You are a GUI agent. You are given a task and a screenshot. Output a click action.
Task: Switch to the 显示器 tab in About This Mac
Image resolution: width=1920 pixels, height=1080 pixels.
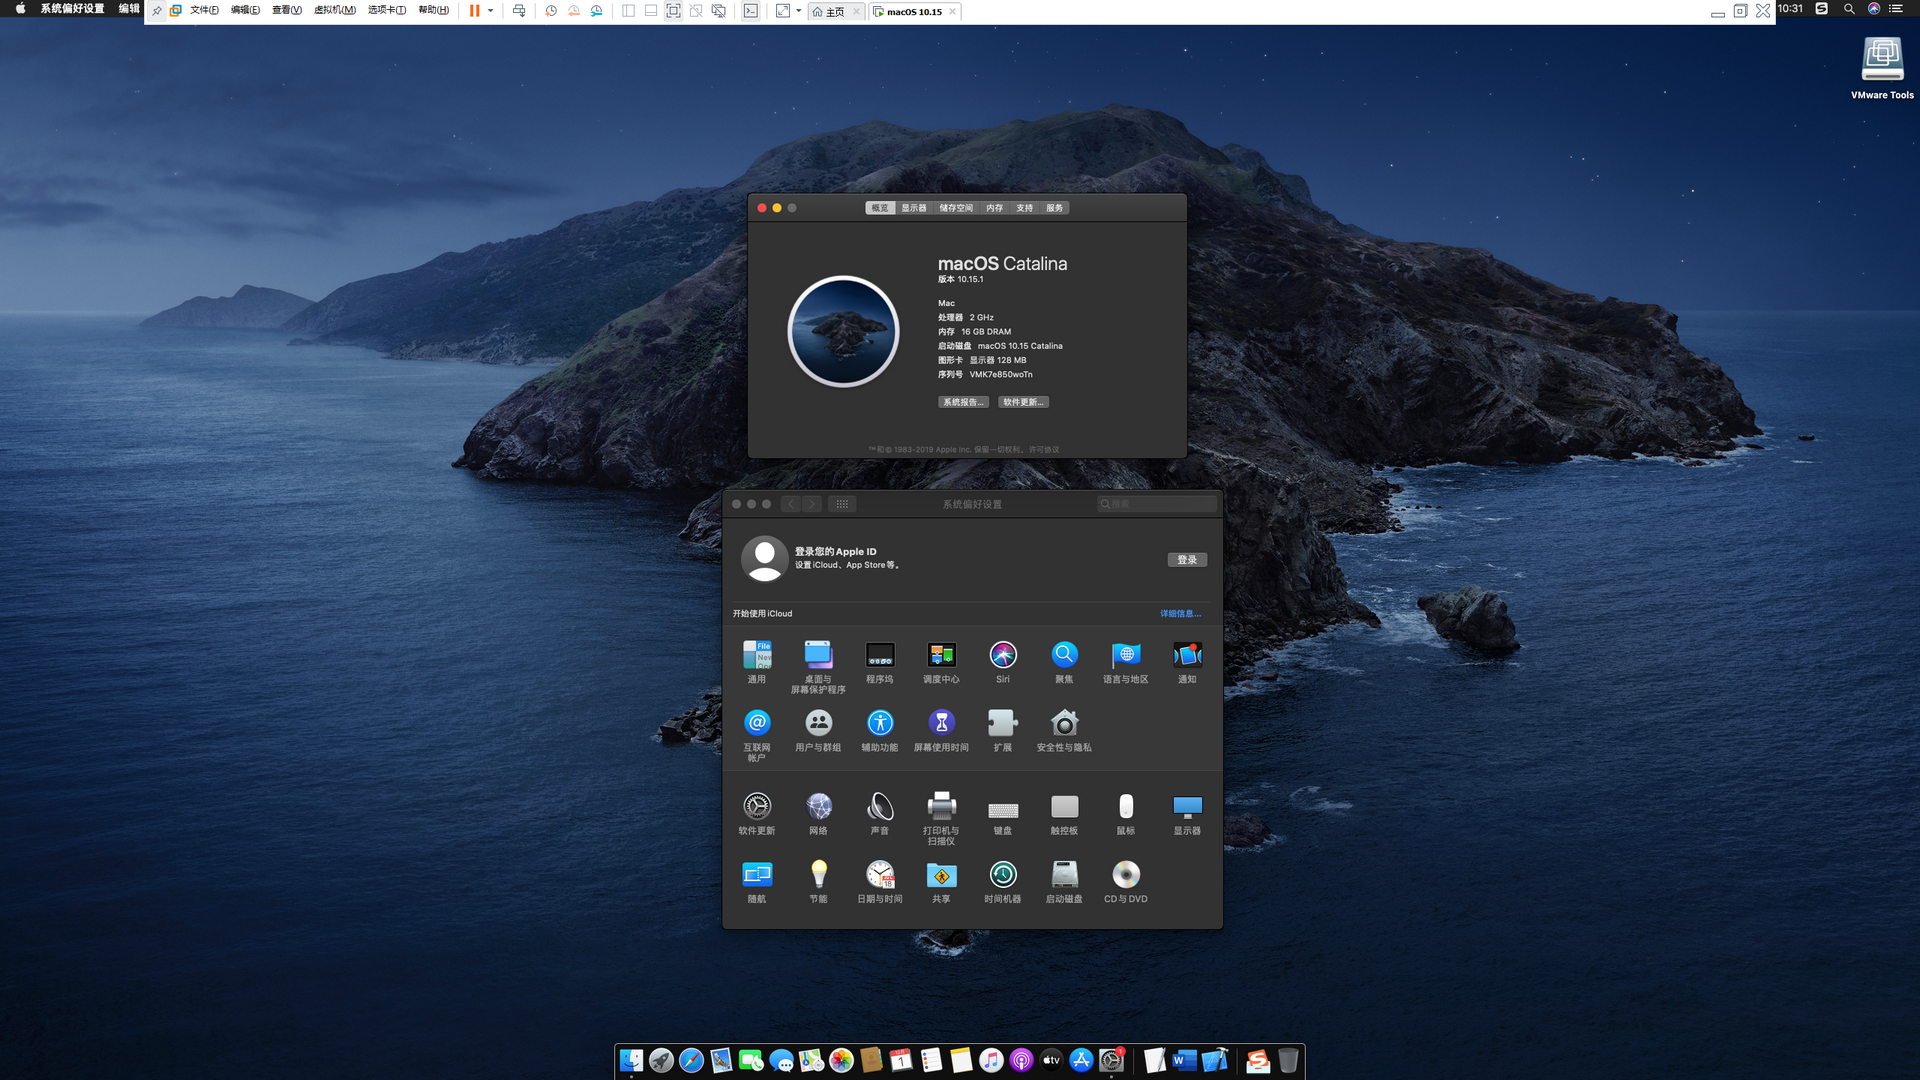point(914,208)
